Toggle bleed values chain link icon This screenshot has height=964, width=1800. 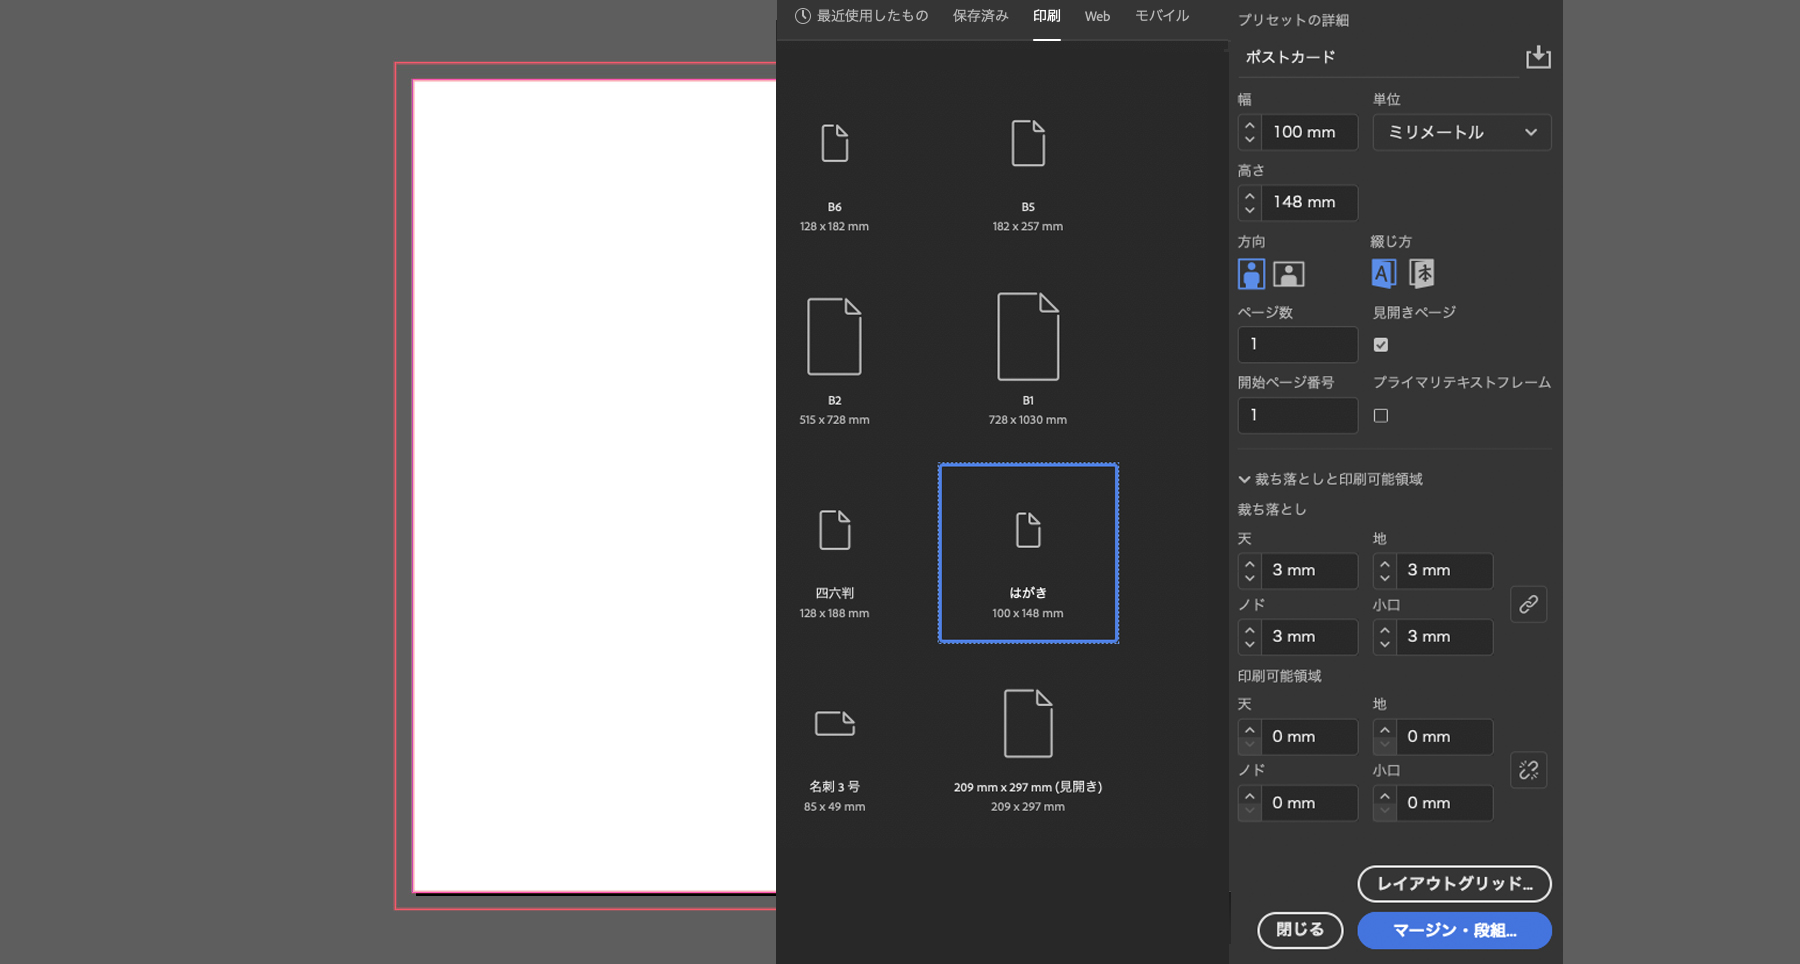1529,604
